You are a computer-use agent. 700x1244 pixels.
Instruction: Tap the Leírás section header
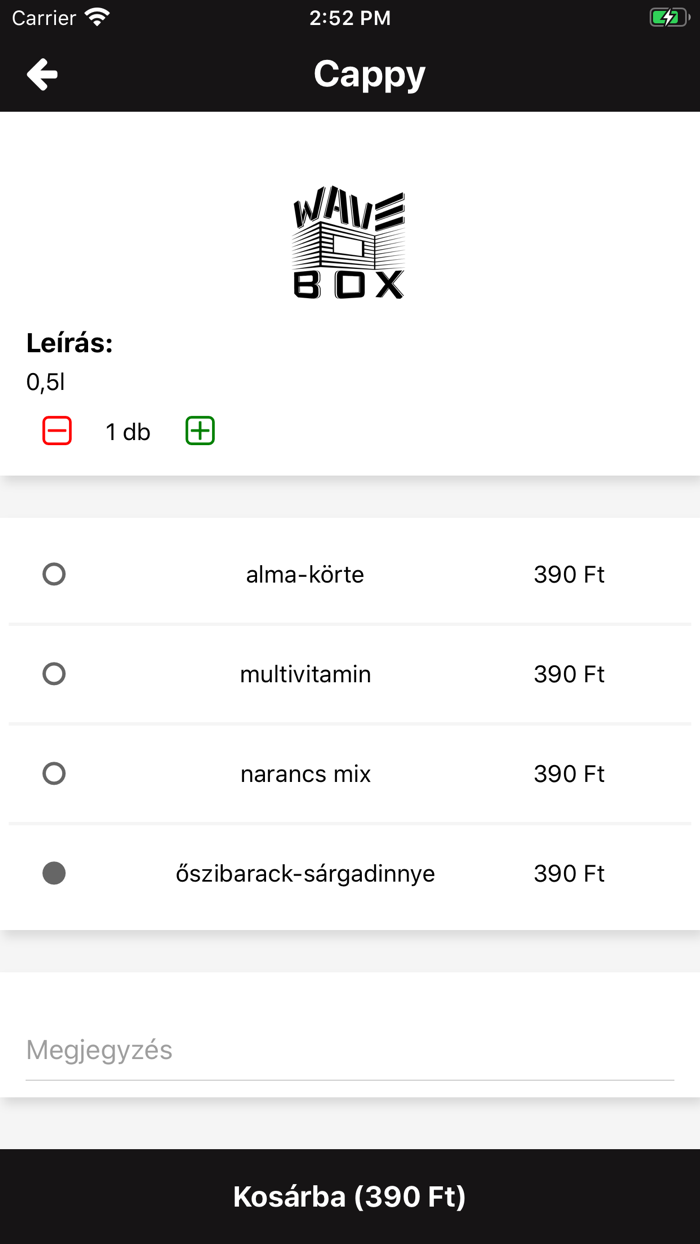[70, 342]
